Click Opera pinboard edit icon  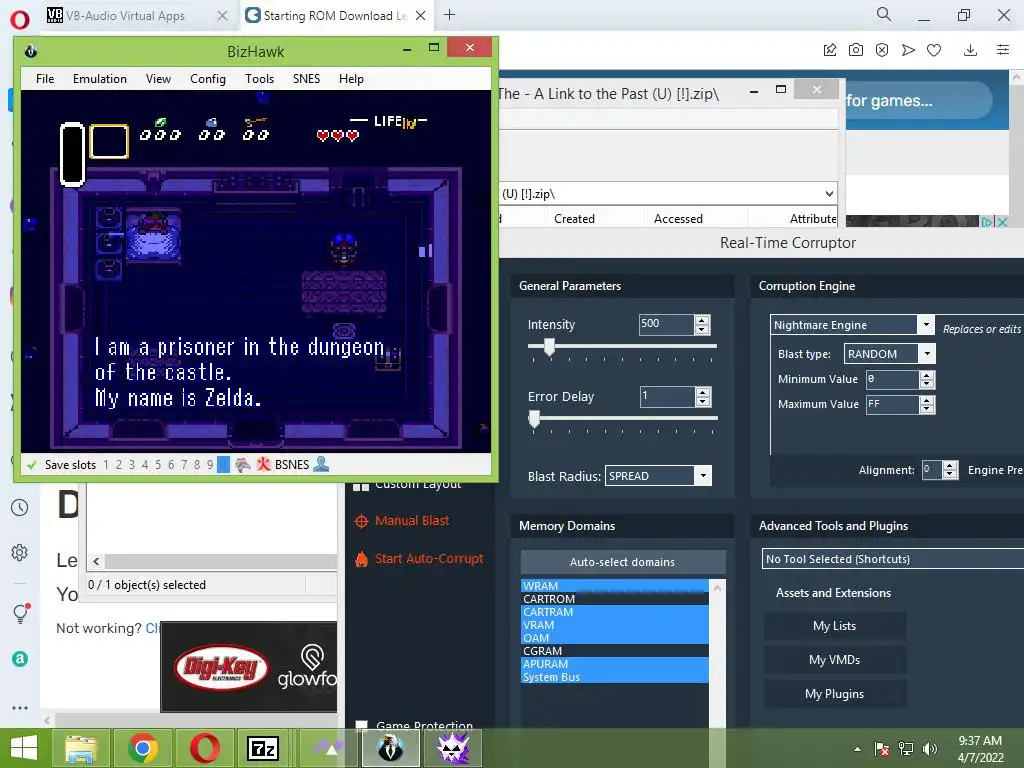[829, 50]
